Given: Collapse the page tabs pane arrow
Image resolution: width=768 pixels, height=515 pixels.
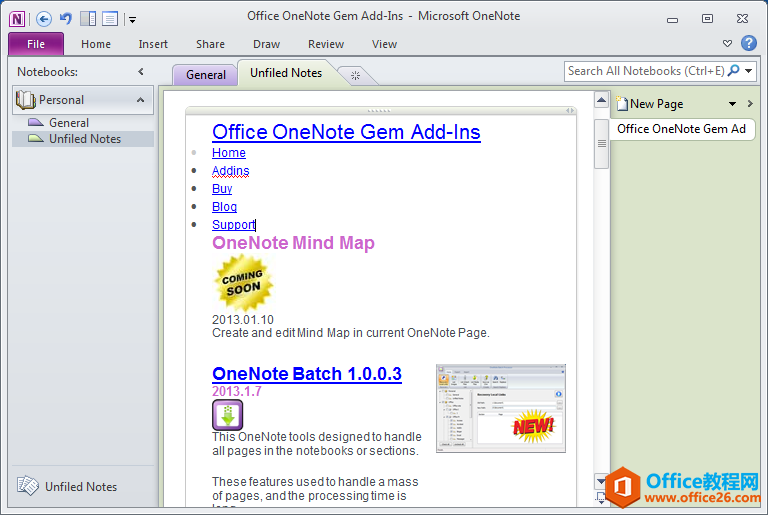Looking at the screenshot, I should coord(748,104).
